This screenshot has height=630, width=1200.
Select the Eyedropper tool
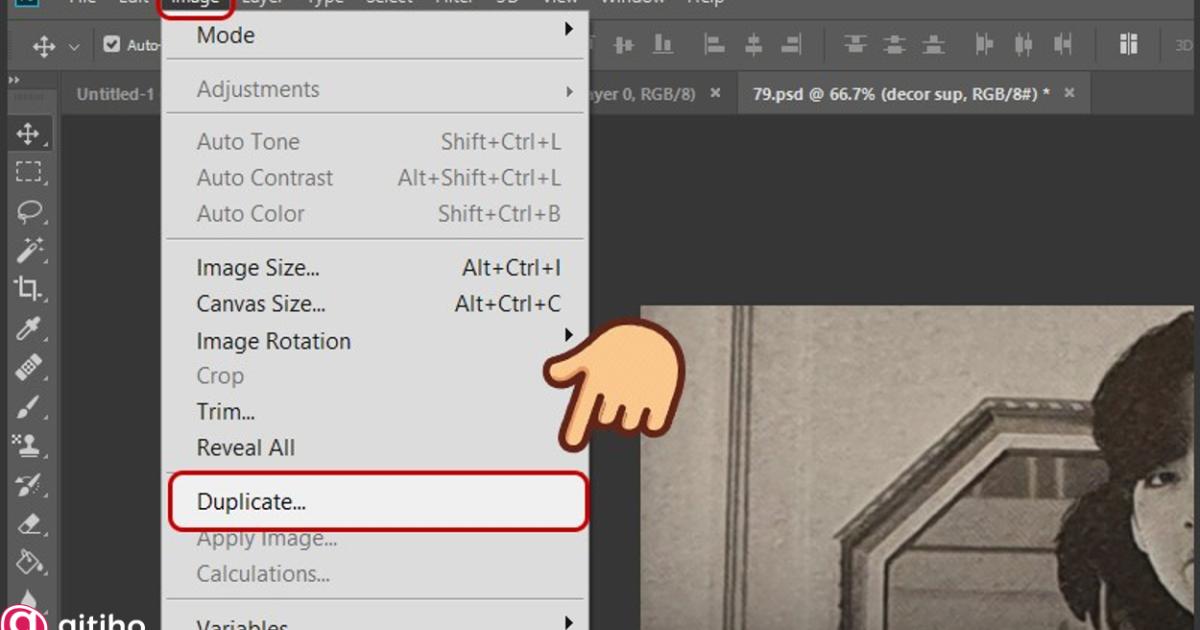(28, 328)
